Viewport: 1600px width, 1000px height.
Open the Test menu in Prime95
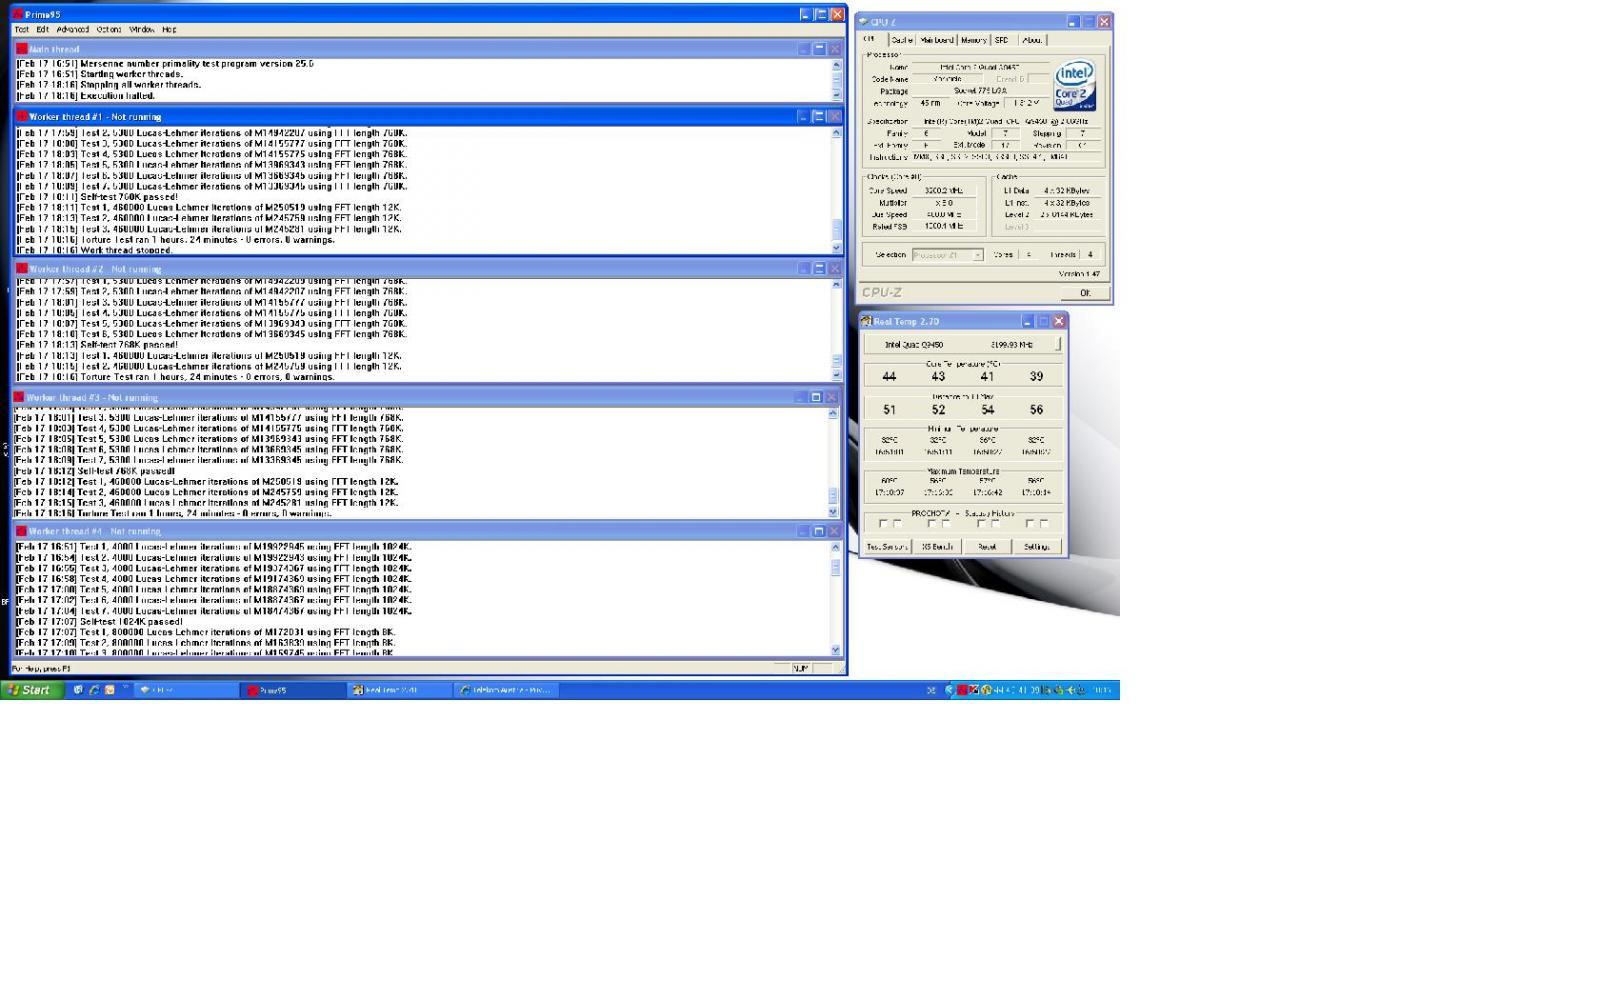point(21,30)
